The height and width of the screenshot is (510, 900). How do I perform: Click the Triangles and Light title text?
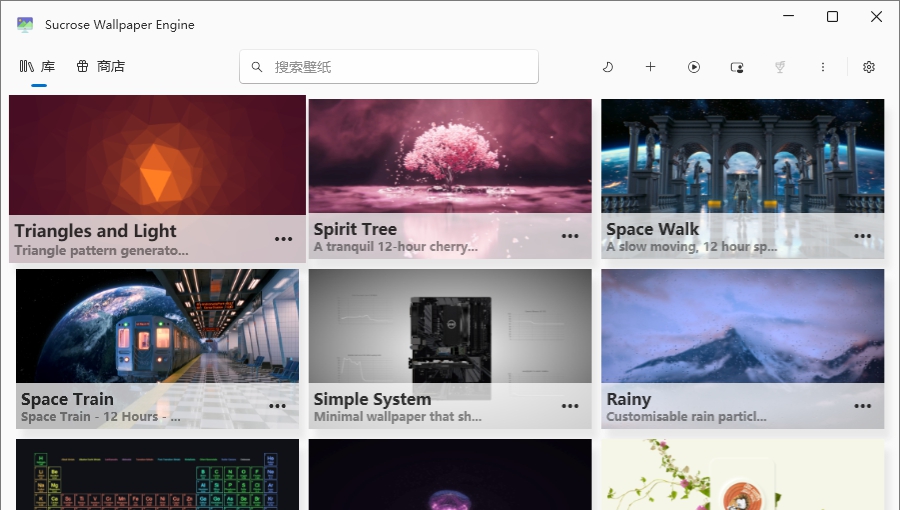(x=95, y=231)
